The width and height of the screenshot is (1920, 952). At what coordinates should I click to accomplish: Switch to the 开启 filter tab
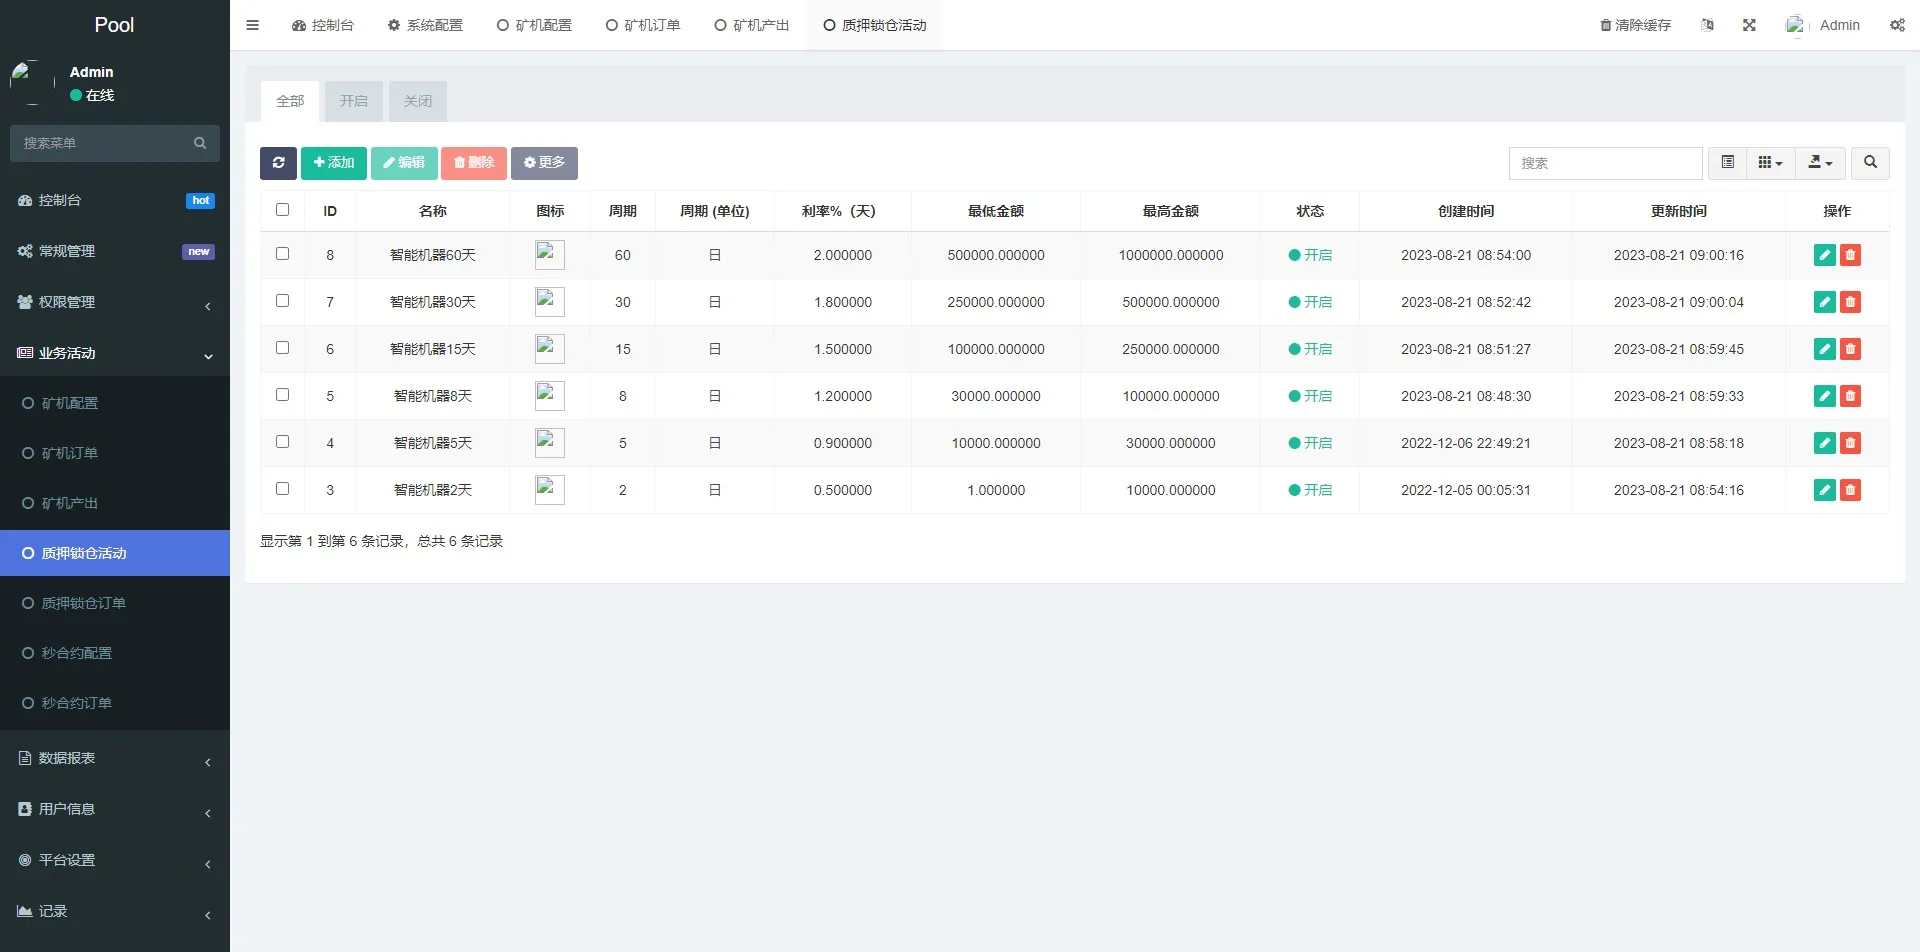coord(353,101)
